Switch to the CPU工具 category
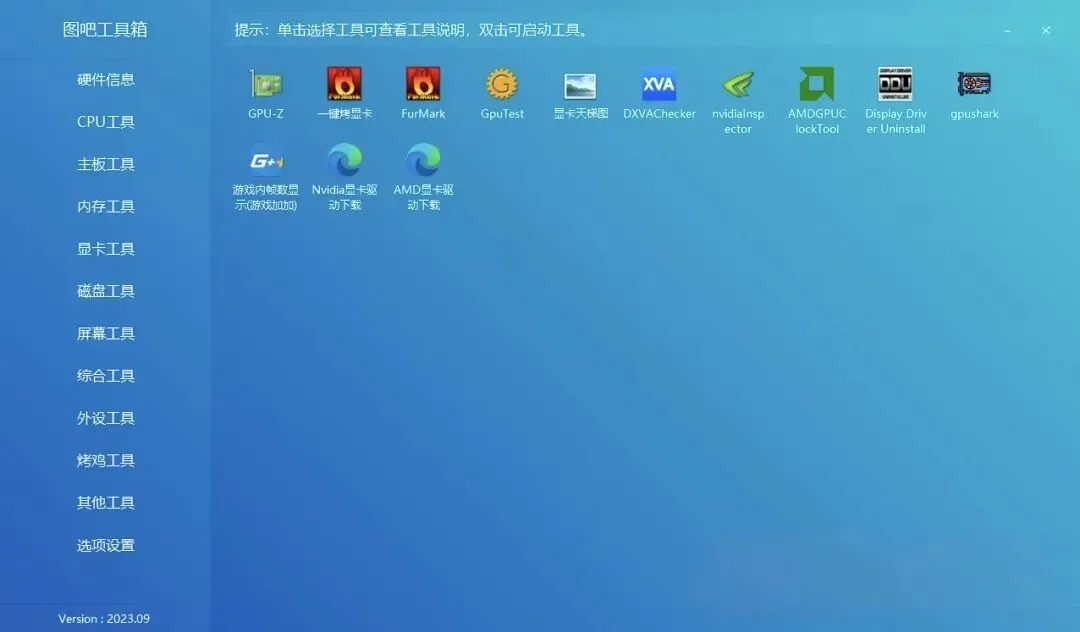 [x=105, y=121]
